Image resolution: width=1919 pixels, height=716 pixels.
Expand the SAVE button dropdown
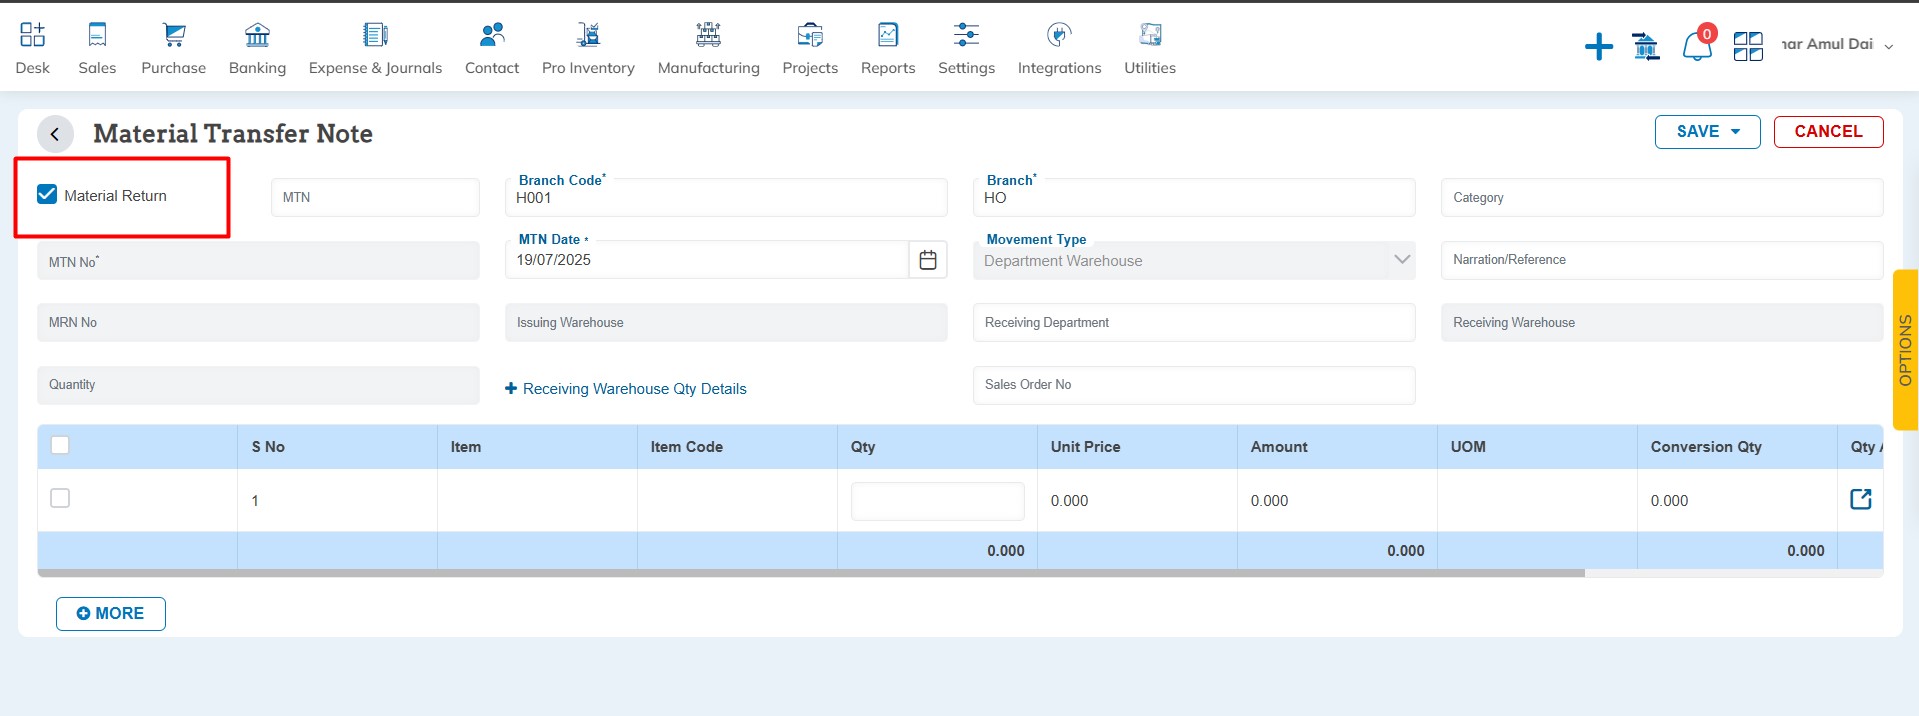[1735, 132]
